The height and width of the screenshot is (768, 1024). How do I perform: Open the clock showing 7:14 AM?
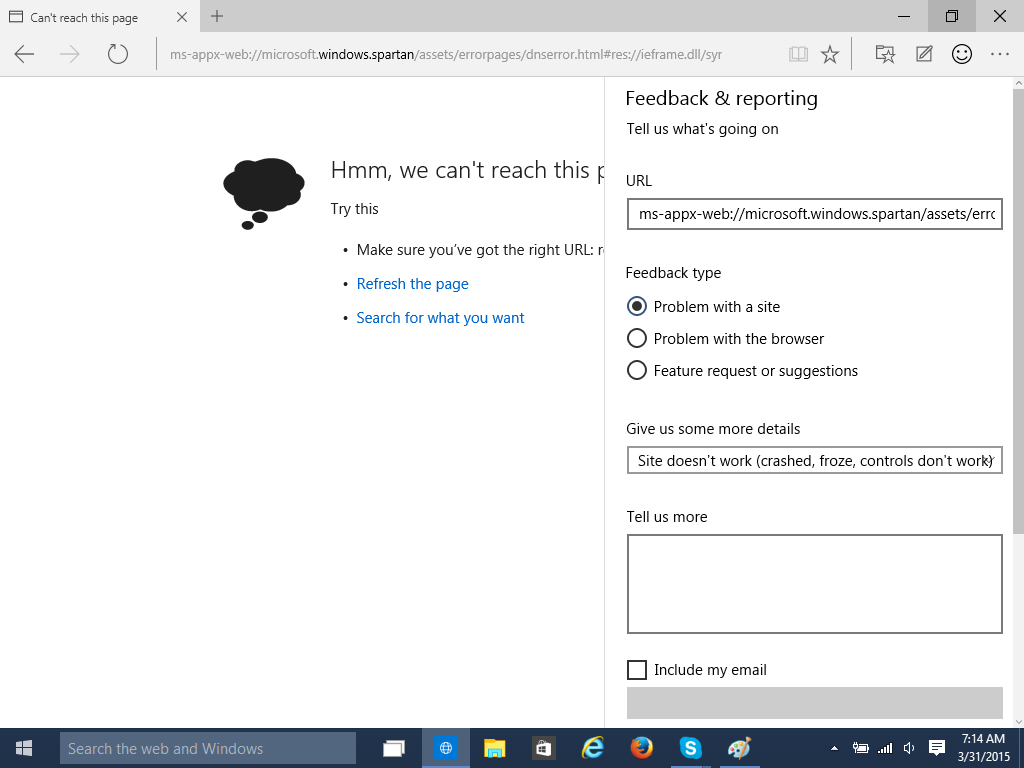(984, 748)
